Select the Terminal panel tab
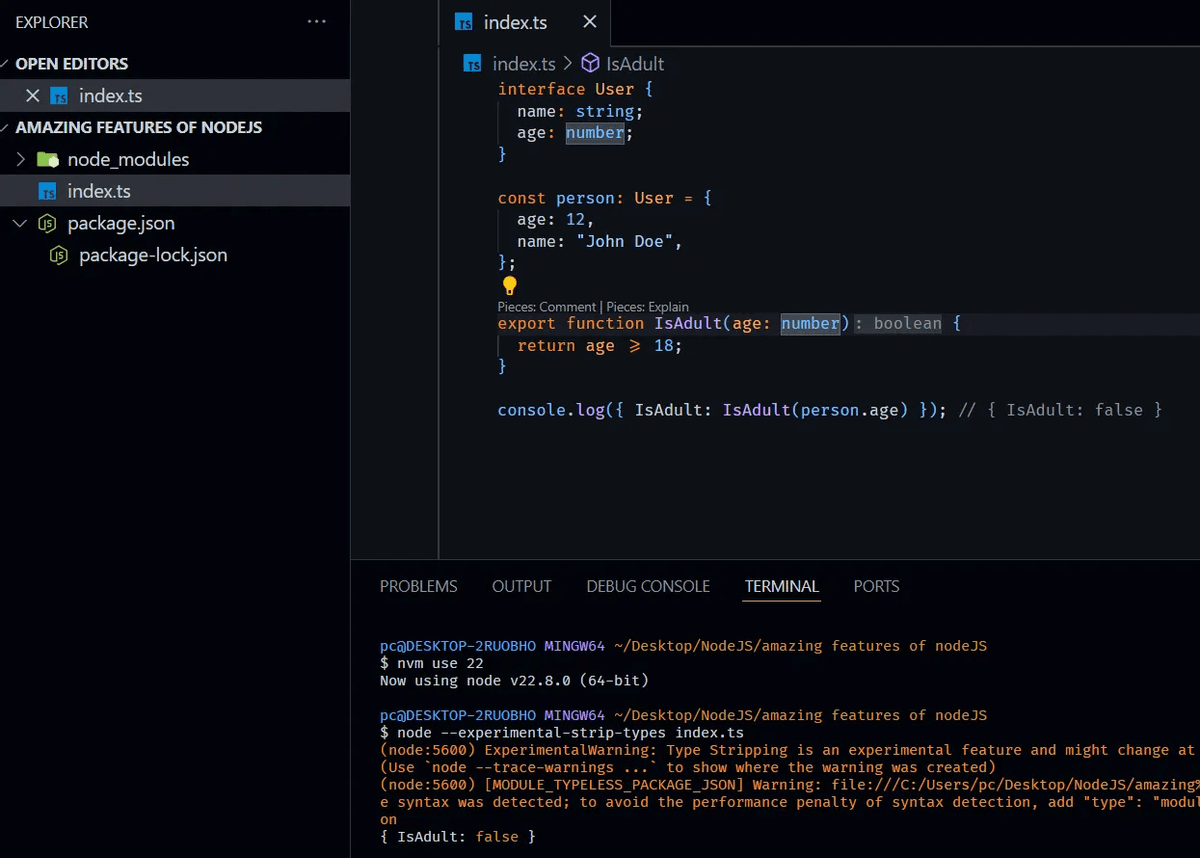 coord(782,586)
